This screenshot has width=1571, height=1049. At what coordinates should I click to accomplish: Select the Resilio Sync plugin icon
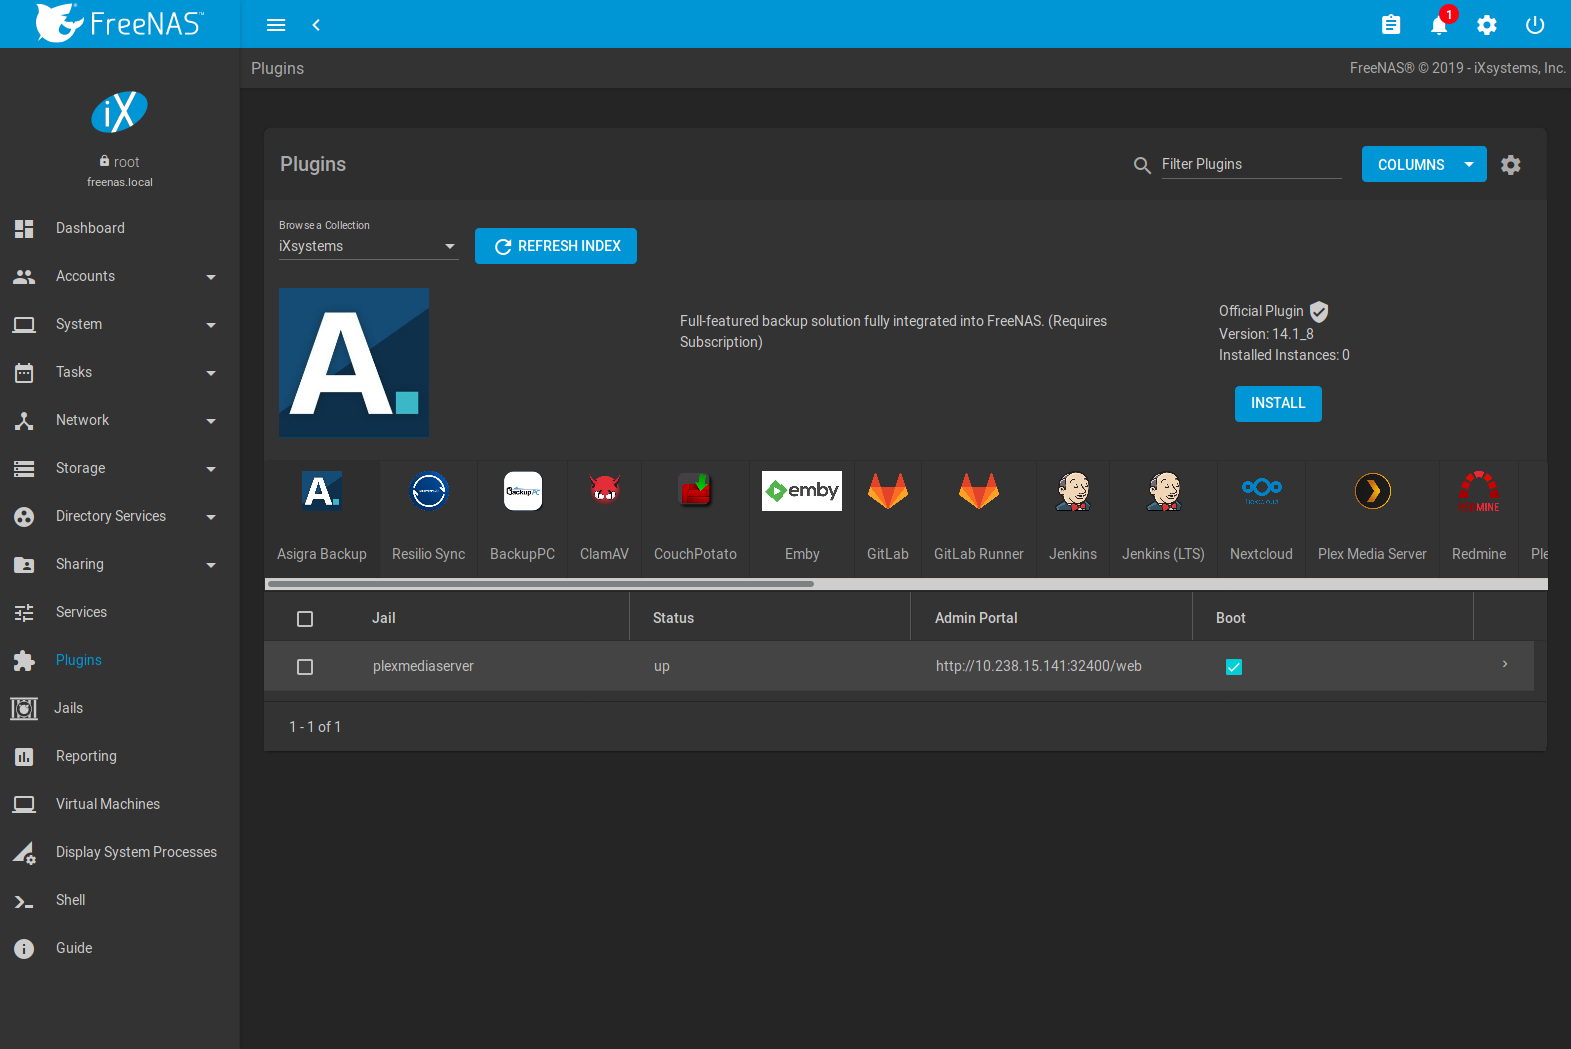(429, 491)
